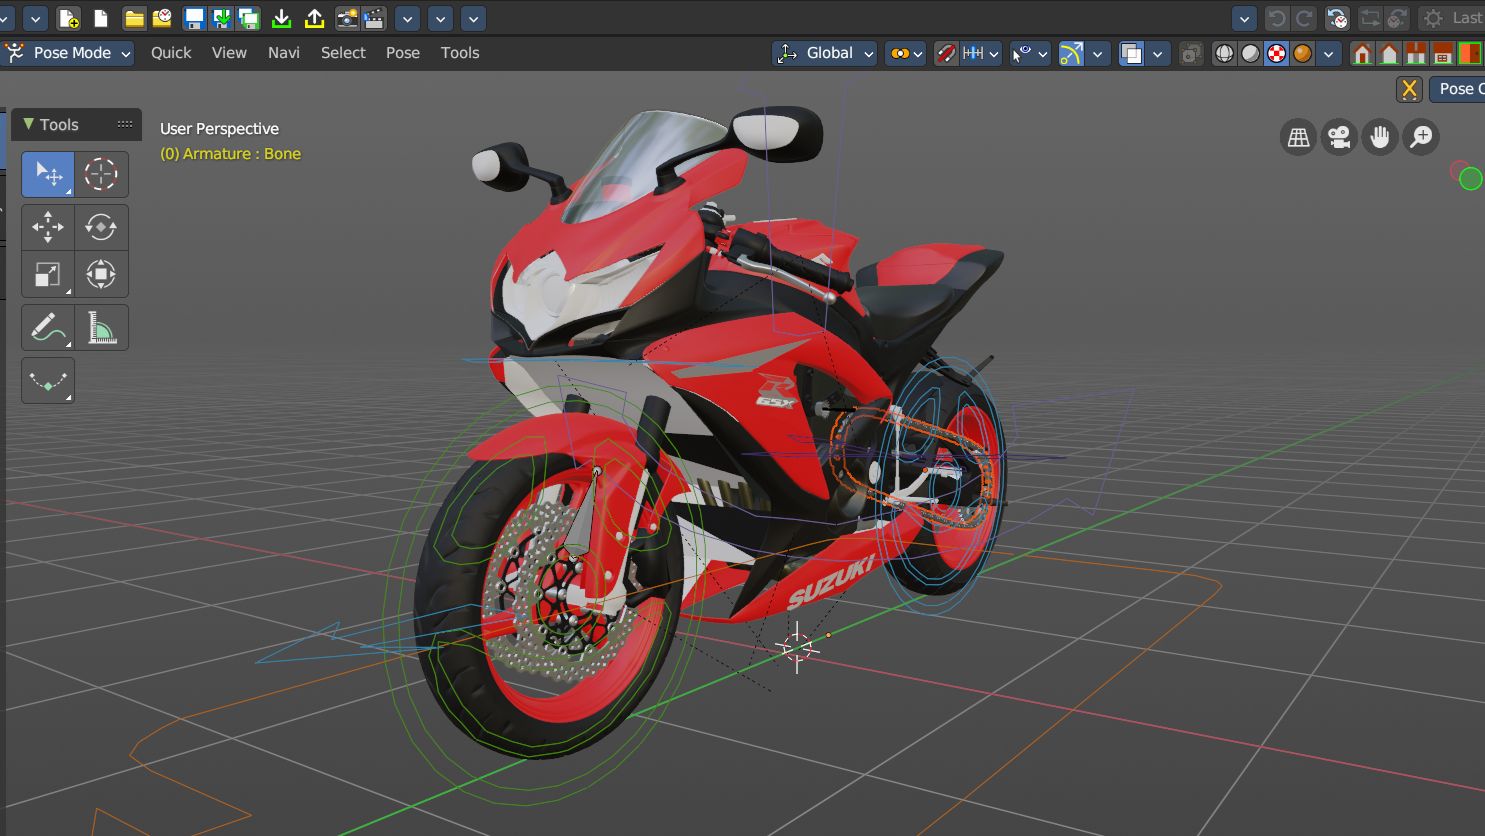Create a new file with plus icon
This screenshot has height=836, width=1485.
click(68, 18)
